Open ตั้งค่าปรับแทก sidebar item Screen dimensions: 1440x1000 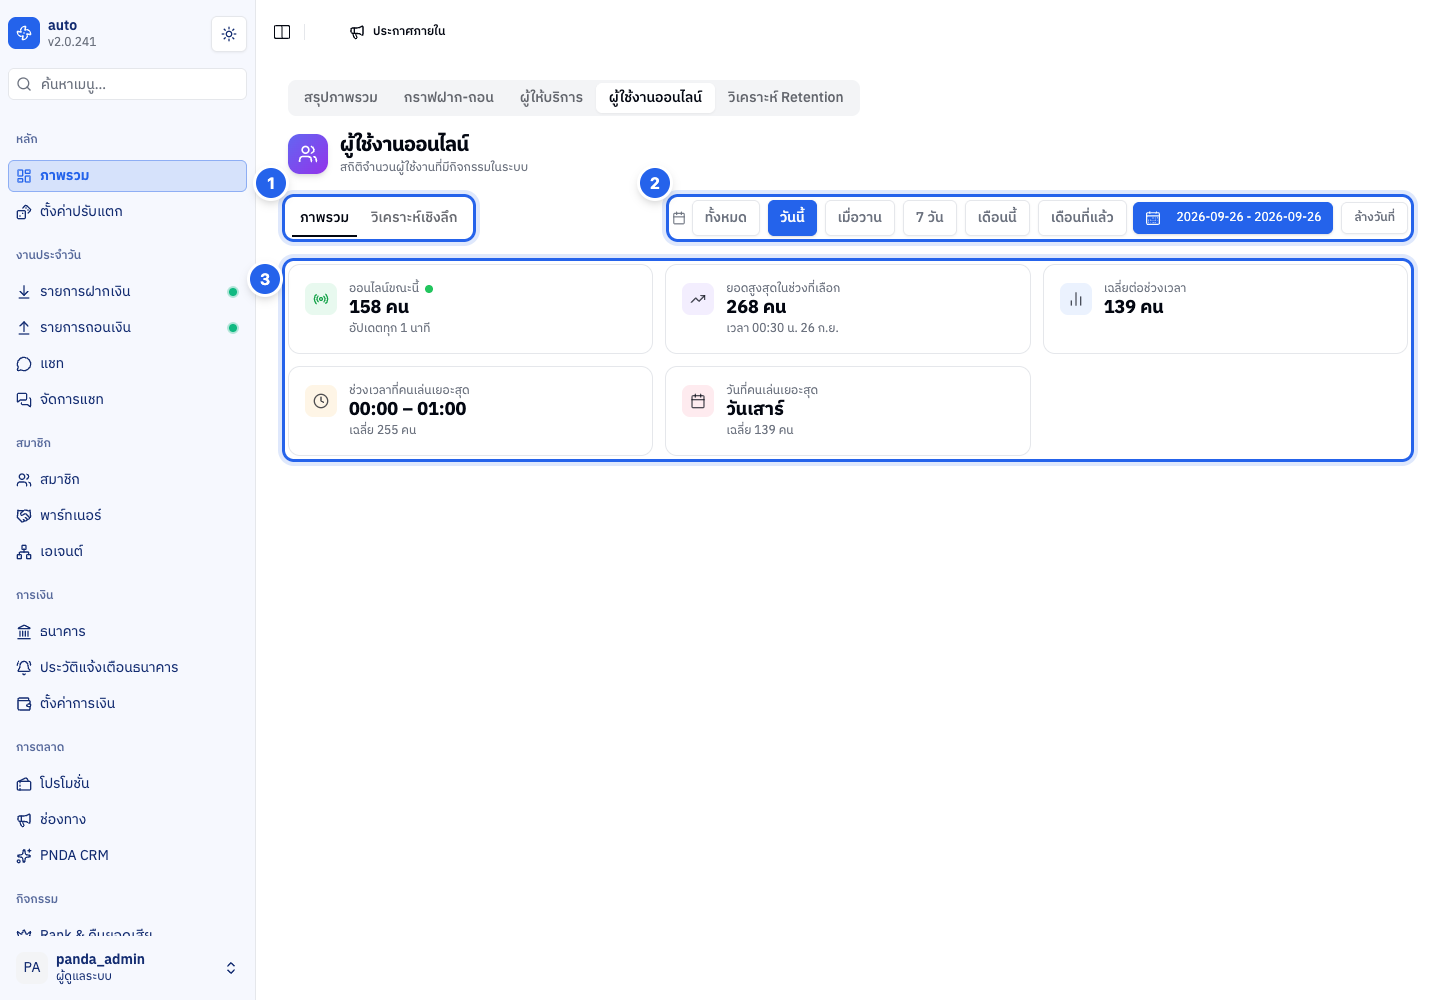coord(127,212)
